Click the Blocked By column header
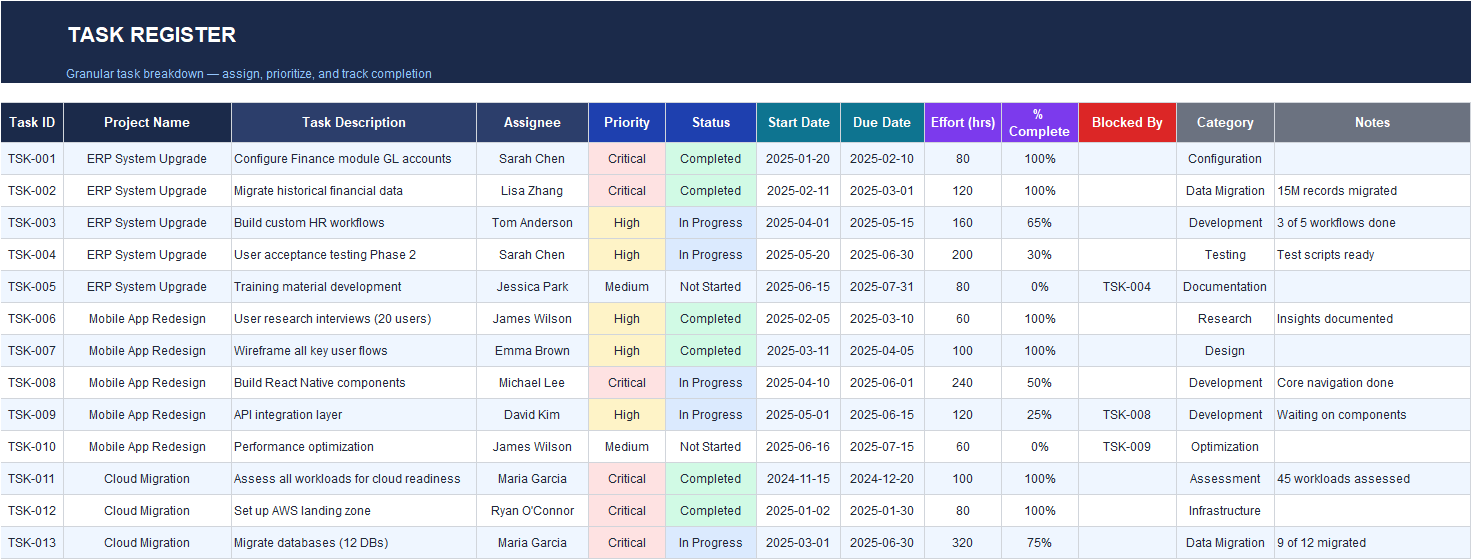Screen dimensions: 1471x559 pyautogui.click(x=1127, y=122)
